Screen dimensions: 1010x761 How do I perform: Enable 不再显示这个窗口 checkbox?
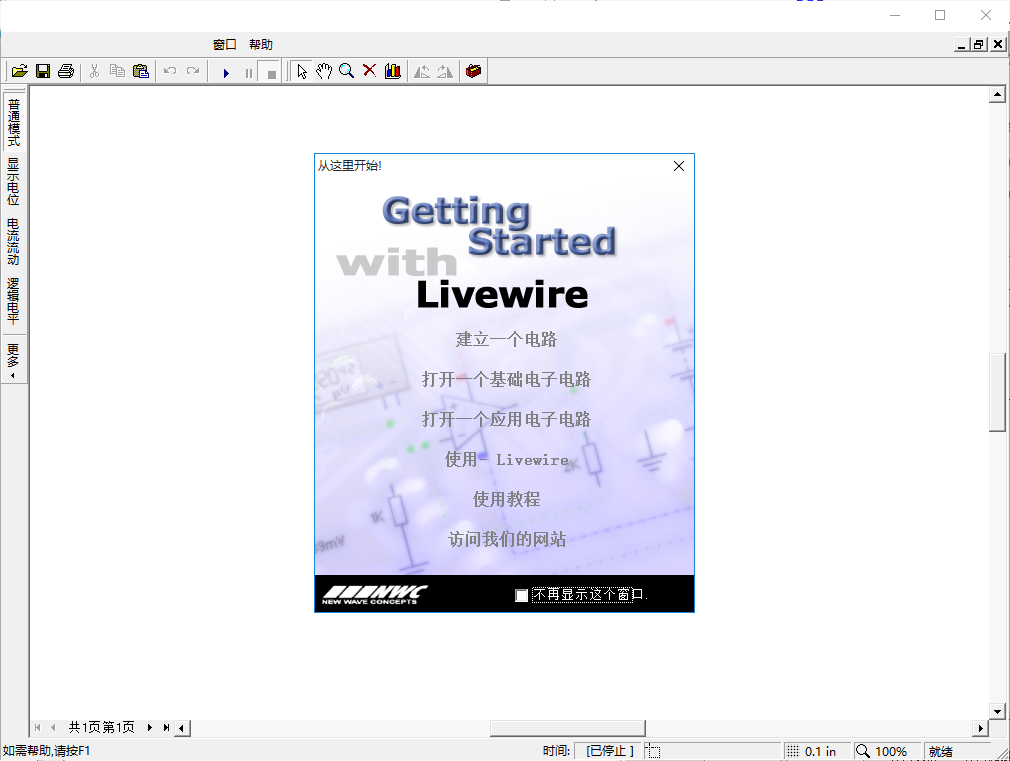521,594
